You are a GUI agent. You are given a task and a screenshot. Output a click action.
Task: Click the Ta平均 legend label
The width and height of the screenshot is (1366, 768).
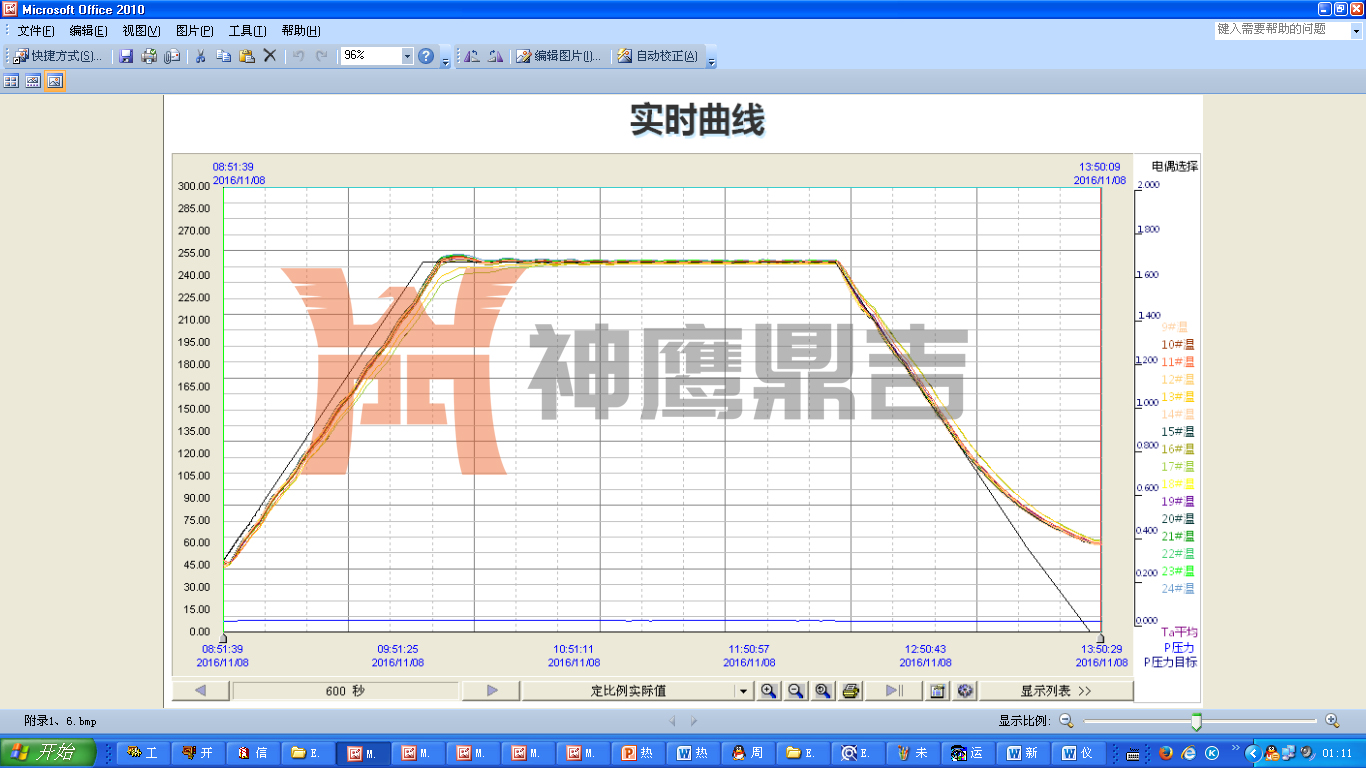click(1179, 632)
